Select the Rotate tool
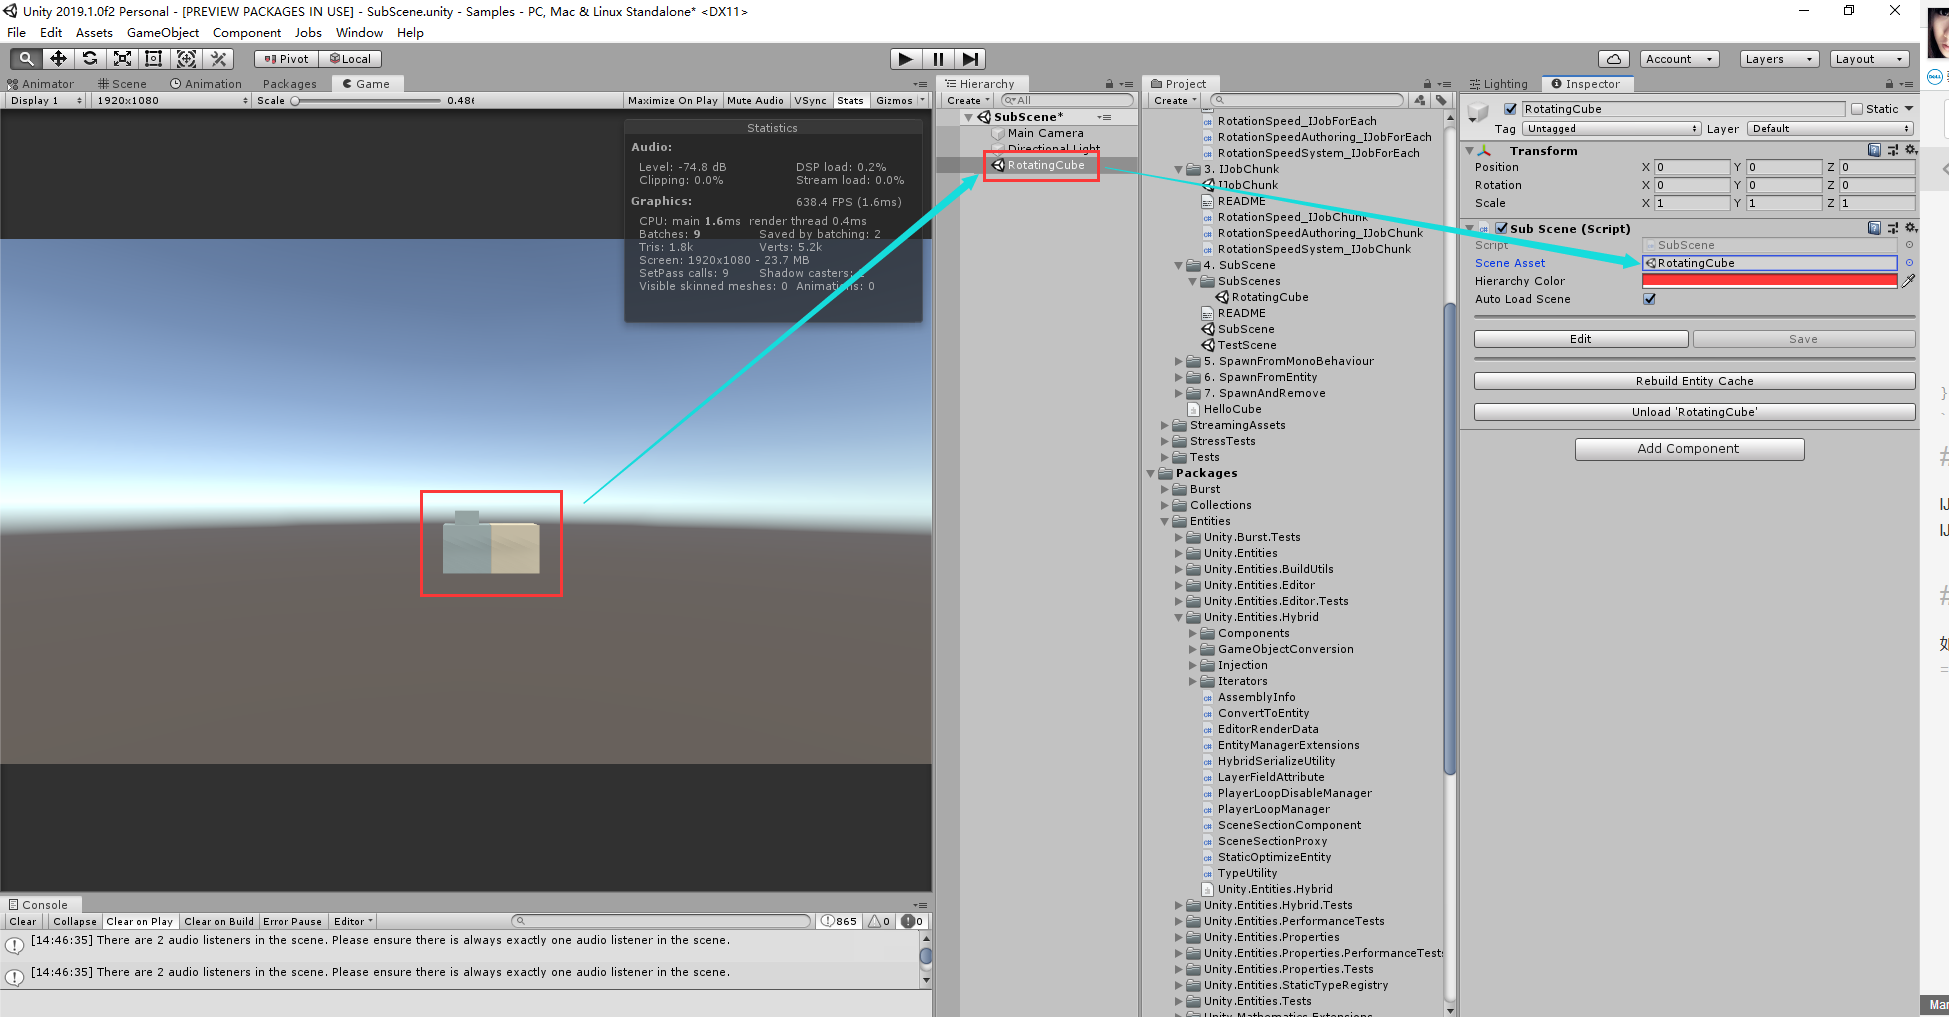This screenshot has height=1017, width=1949. pyautogui.click(x=90, y=59)
